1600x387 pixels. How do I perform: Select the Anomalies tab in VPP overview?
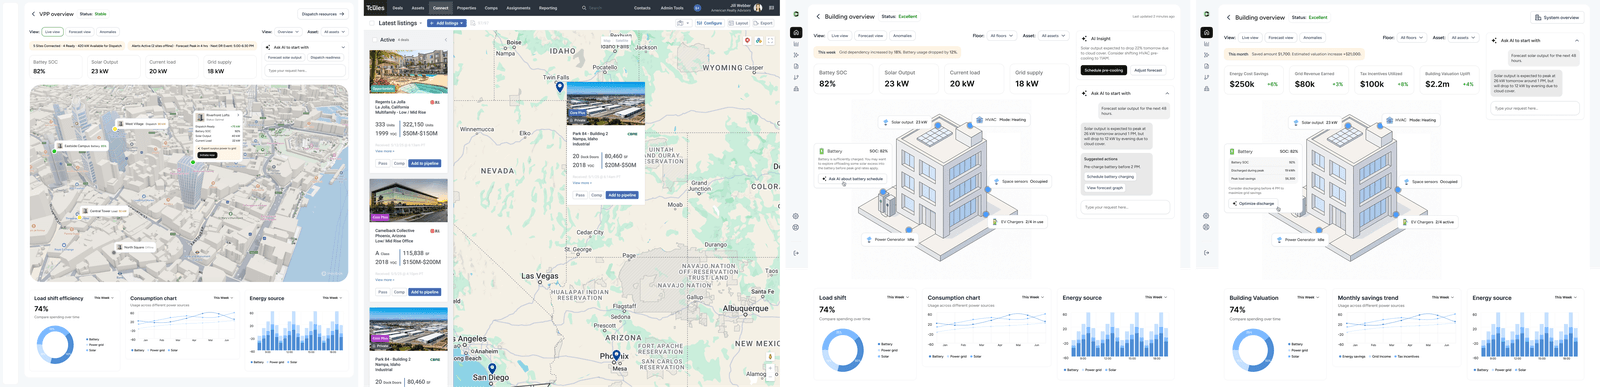tap(108, 31)
